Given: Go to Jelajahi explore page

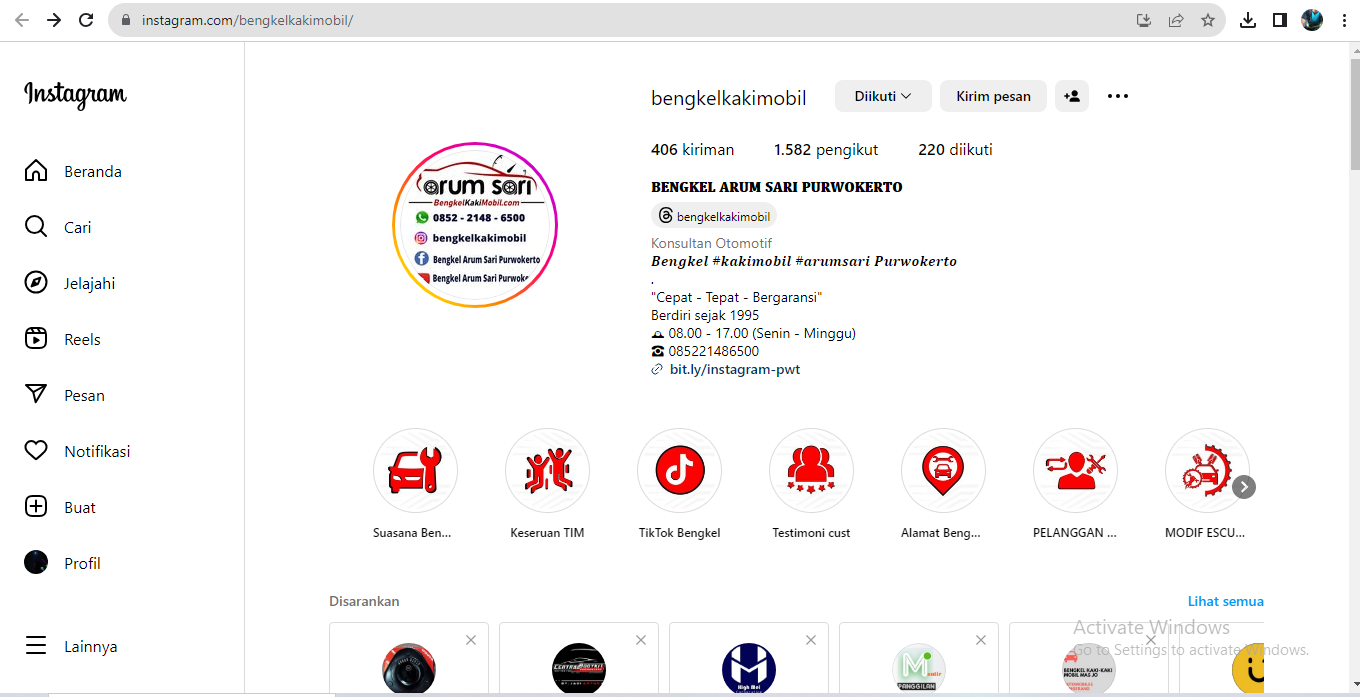Looking at the screenshot, I should pos(69,283).
